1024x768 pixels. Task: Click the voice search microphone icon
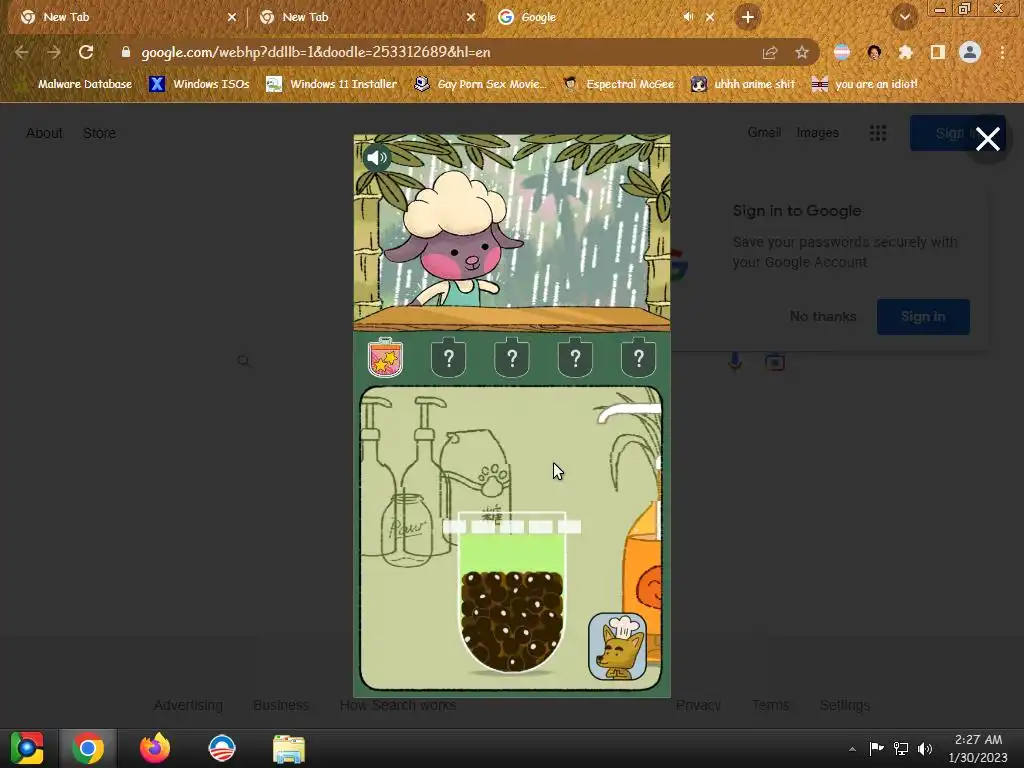735,361
